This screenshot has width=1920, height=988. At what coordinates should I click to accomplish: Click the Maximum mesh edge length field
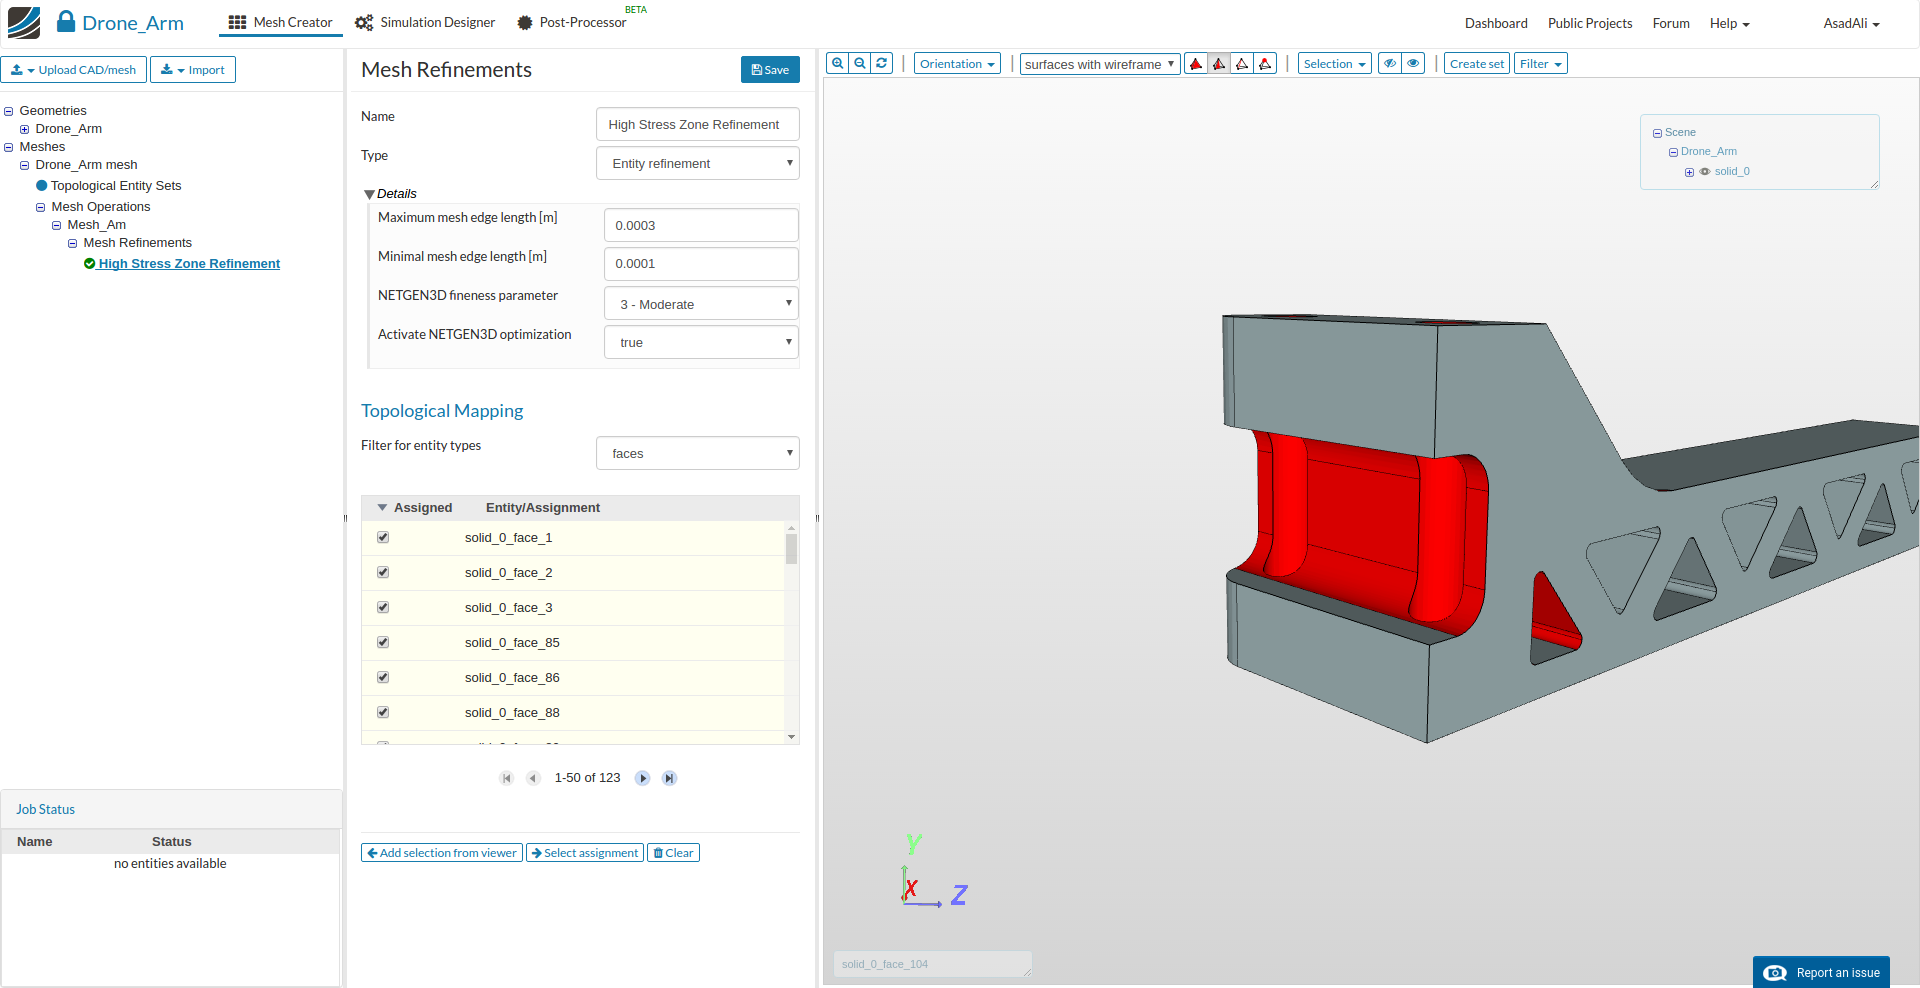point(701,225)
